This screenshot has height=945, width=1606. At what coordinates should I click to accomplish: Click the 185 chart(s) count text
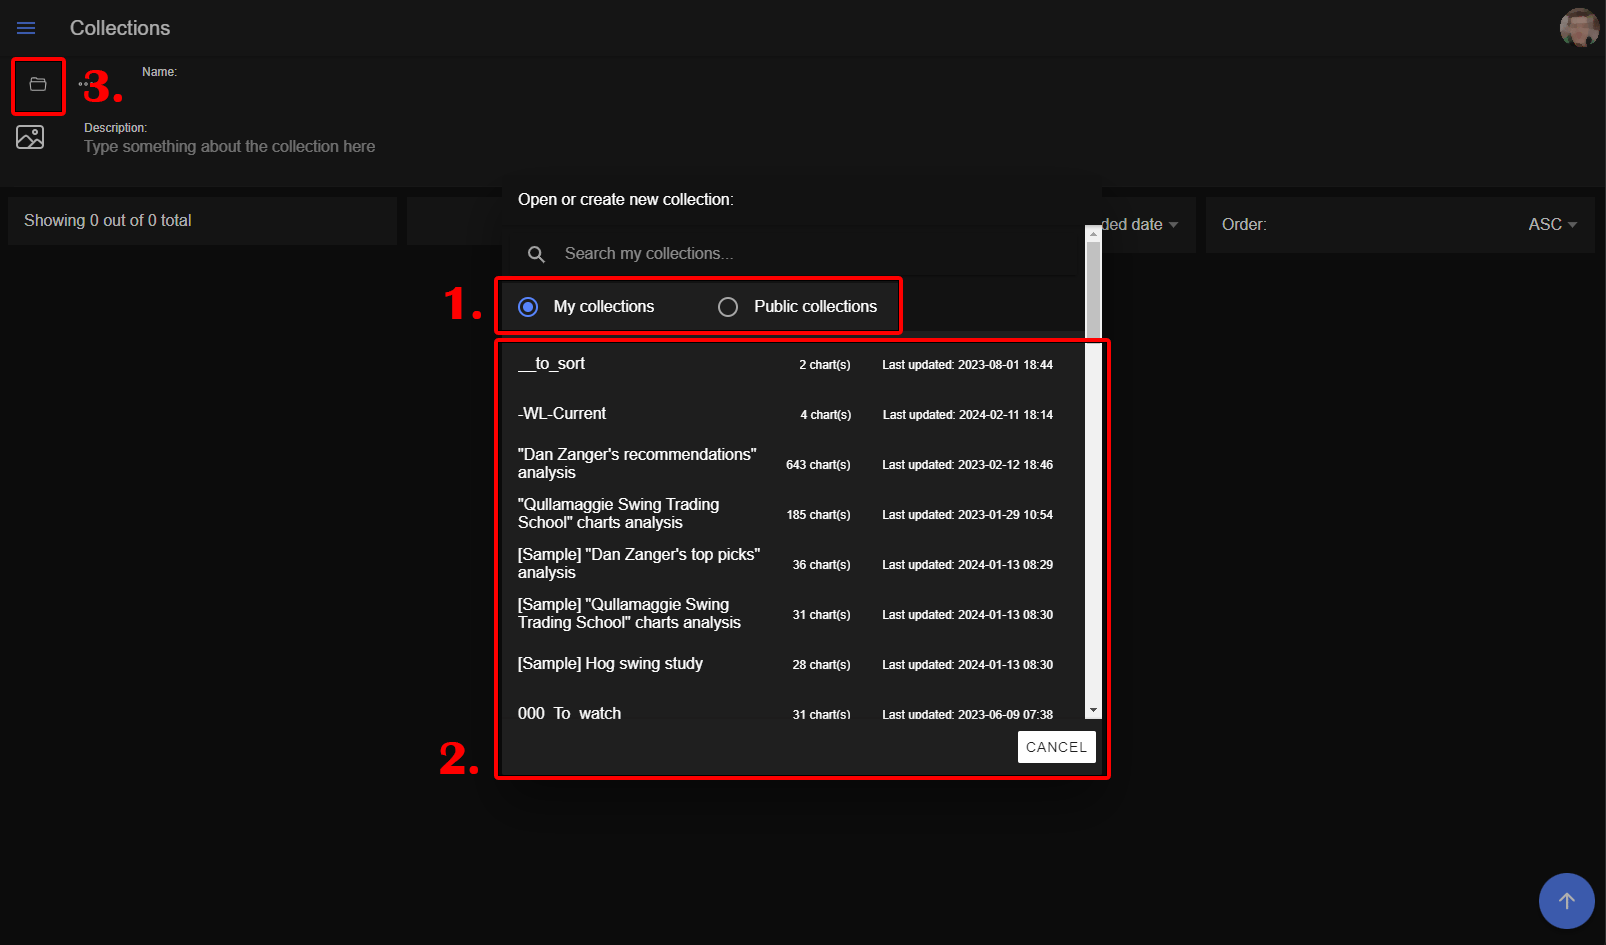coord(818,515)
